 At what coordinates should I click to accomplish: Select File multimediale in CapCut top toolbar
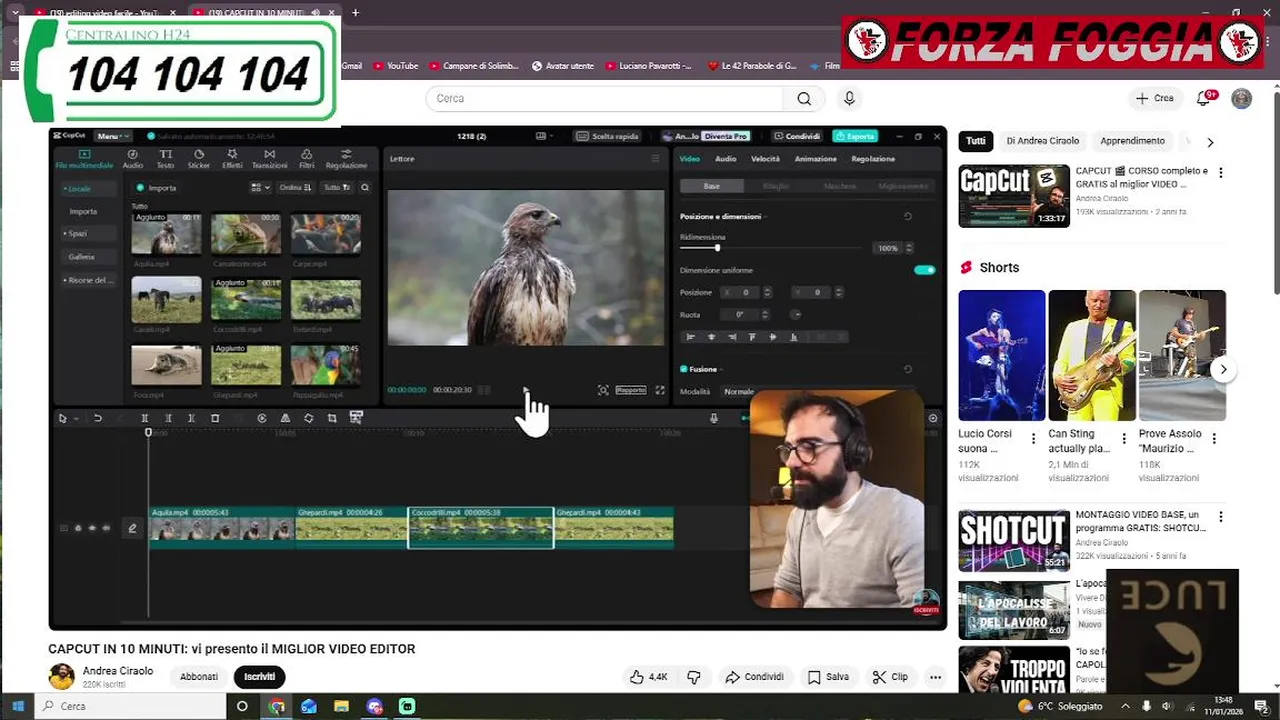(x=84, y=159)
